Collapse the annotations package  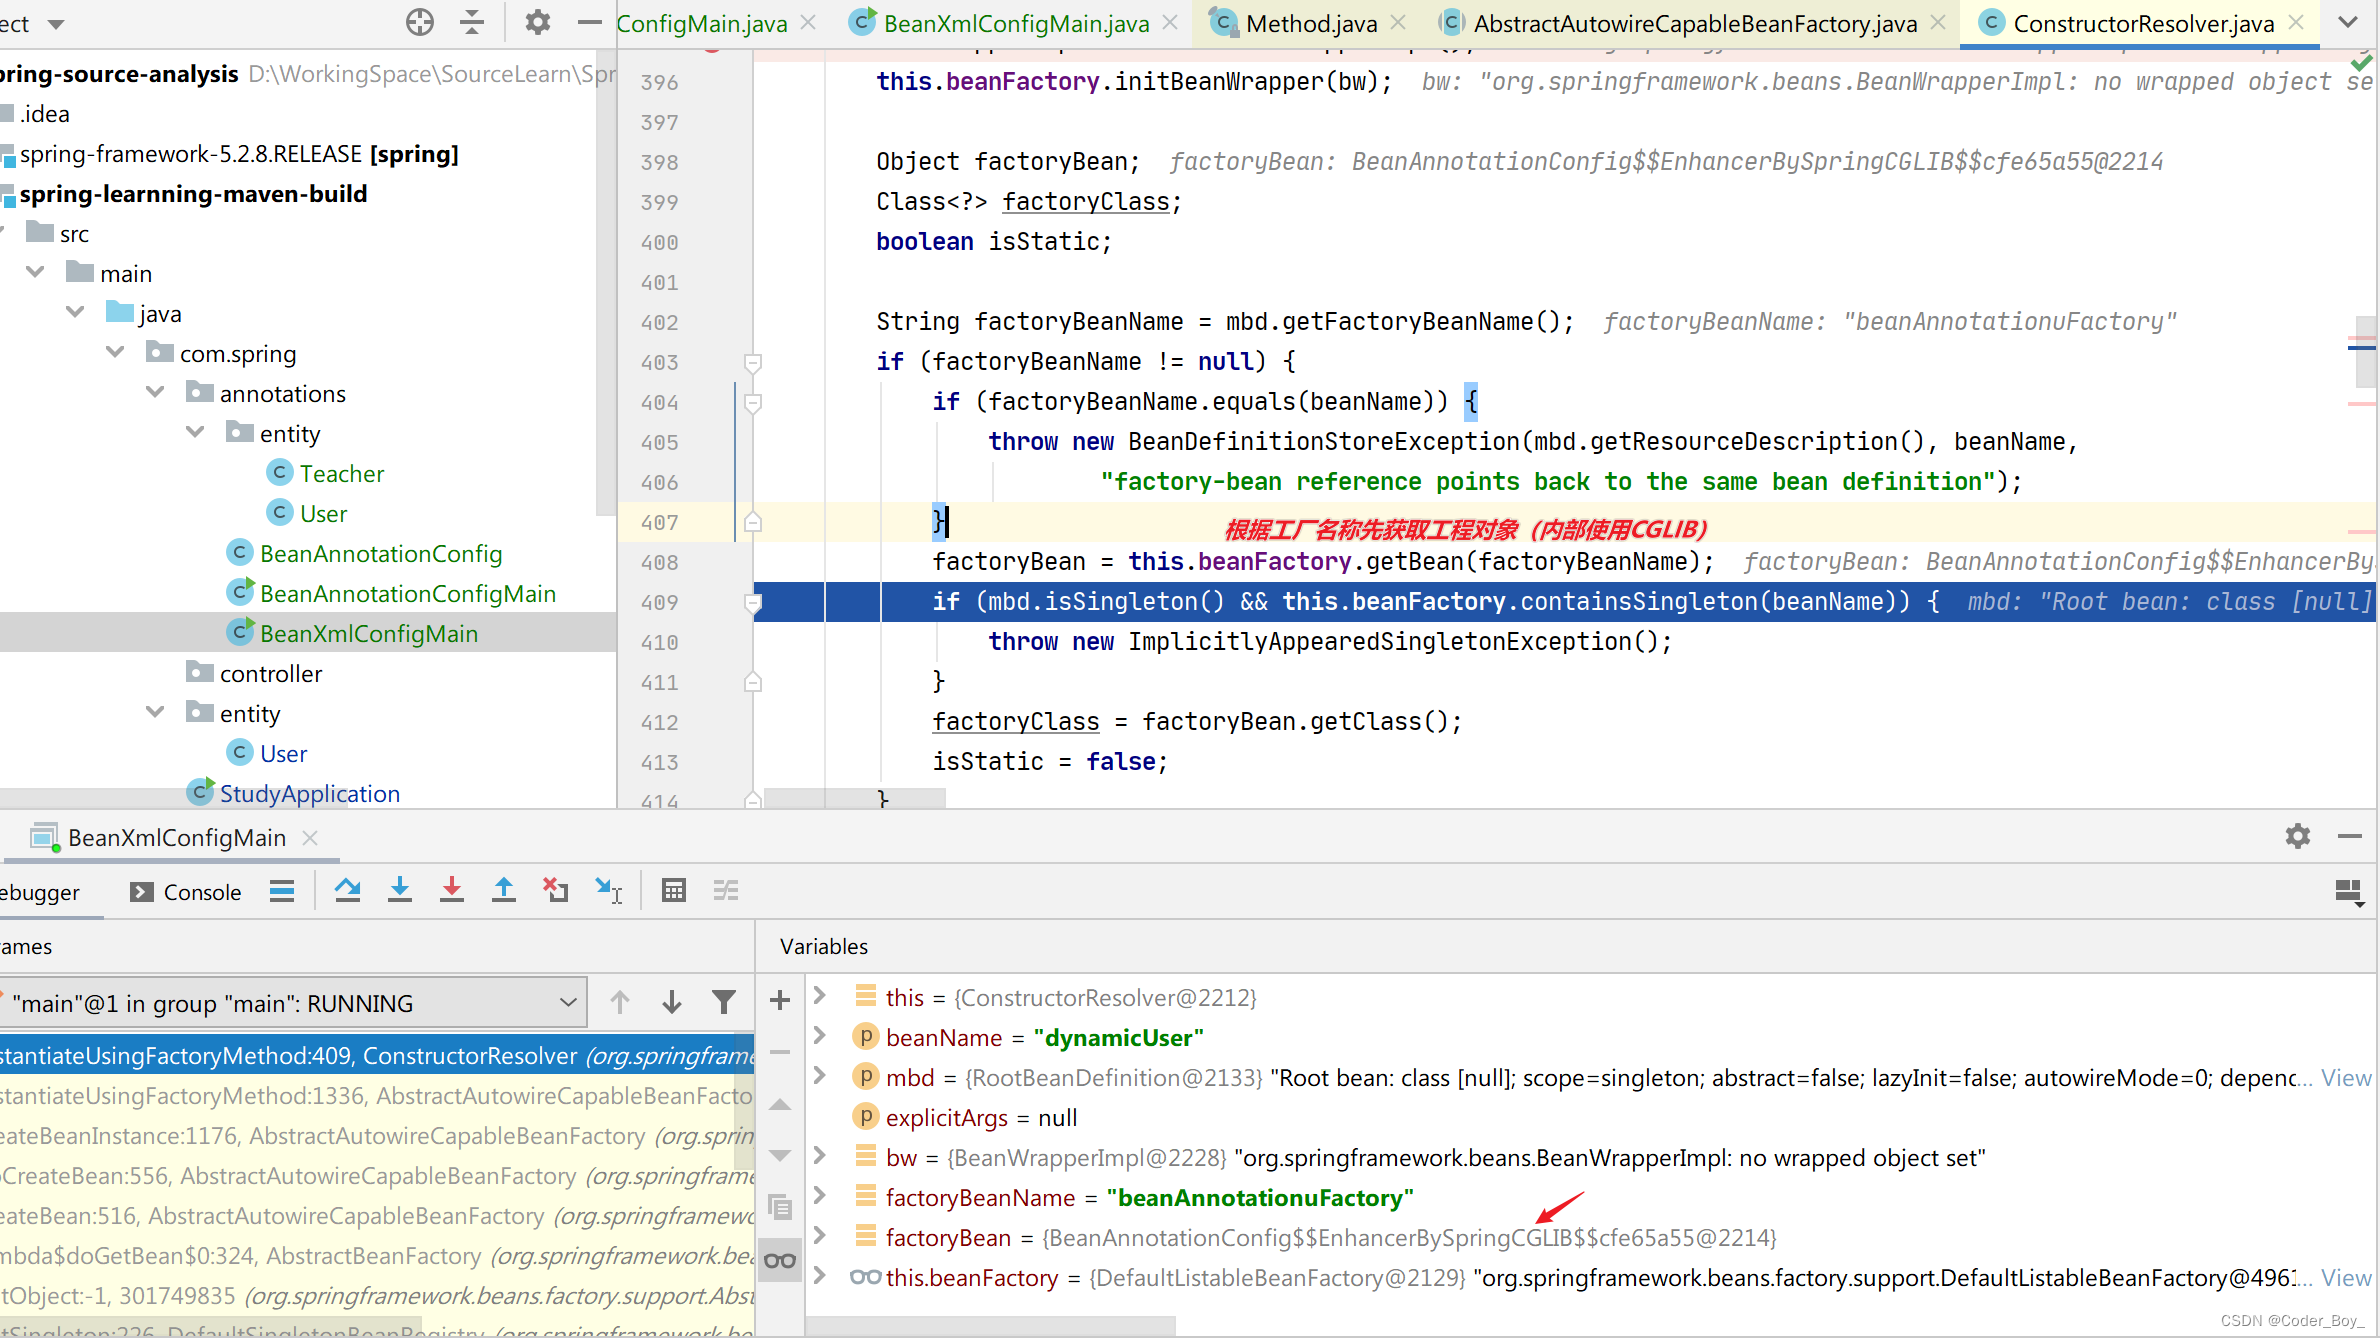[155, 392]
